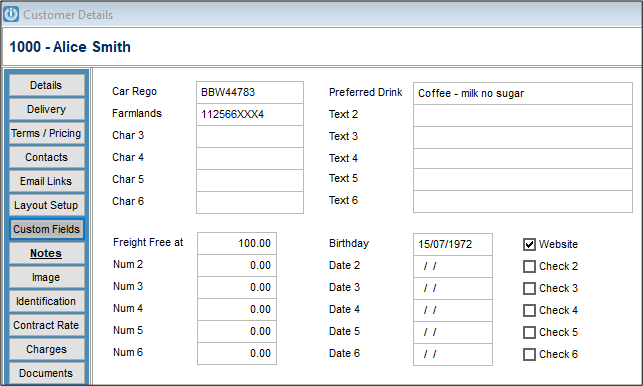Switch to the Documents tab
The image size is (643, 386).
point(46,373)
